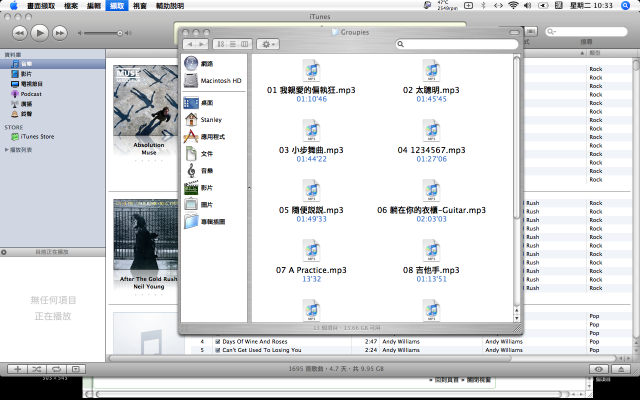Select Macintosh HD in Finder sidebar

tap(213, 81)
